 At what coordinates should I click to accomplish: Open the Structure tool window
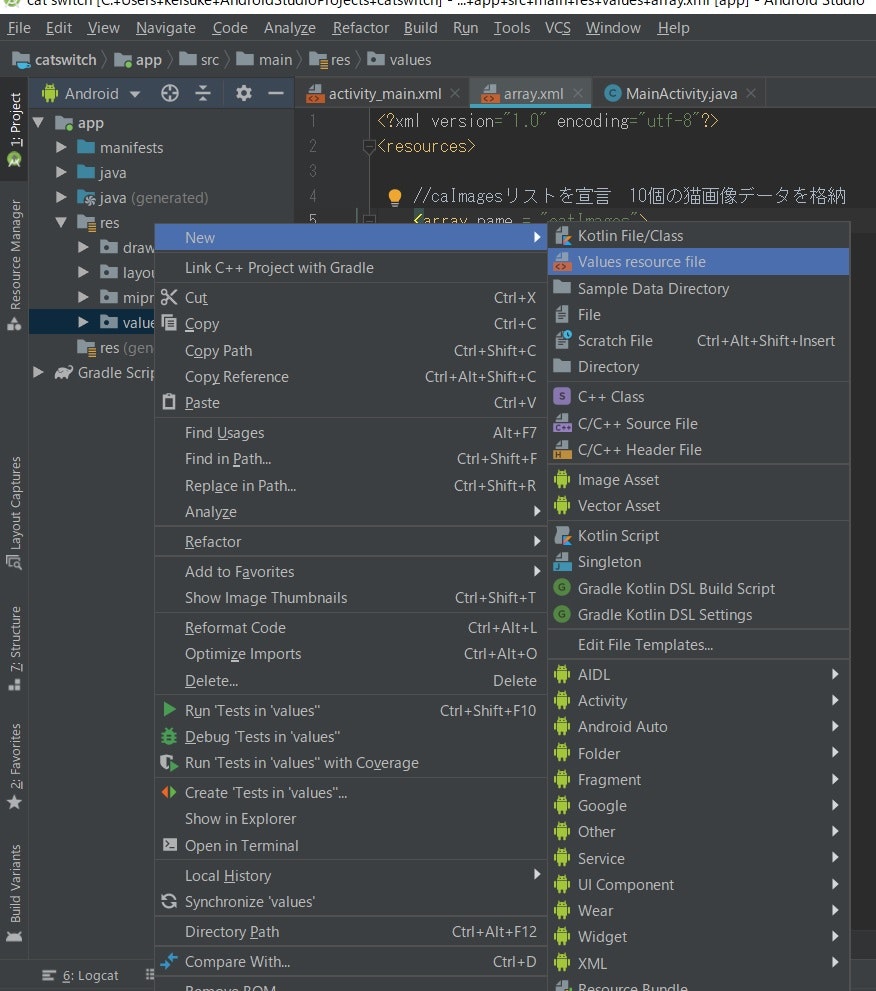[x=15, y=648]
